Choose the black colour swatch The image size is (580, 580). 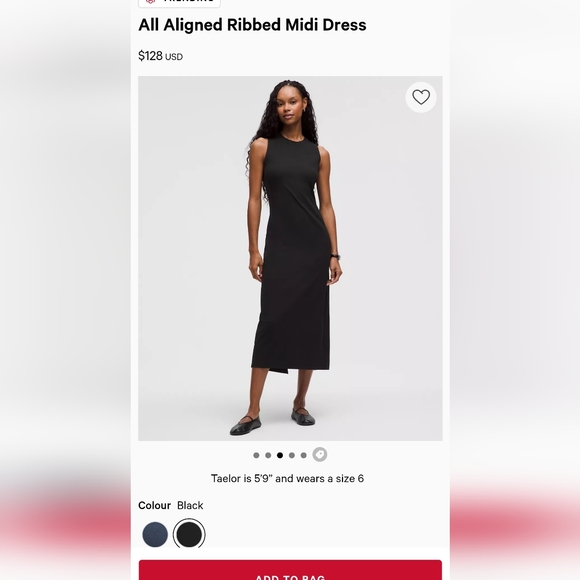click(189, 534)
